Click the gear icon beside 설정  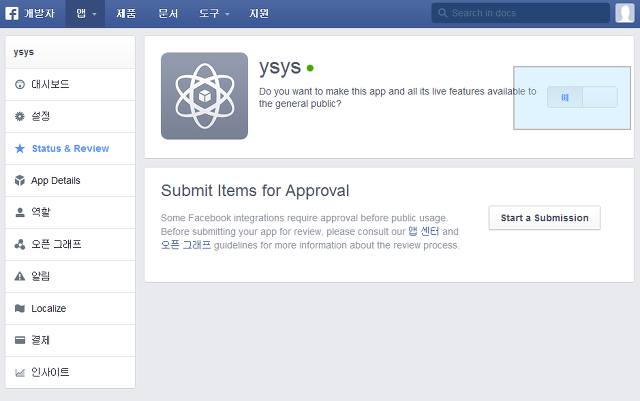(x=20, y=116)
